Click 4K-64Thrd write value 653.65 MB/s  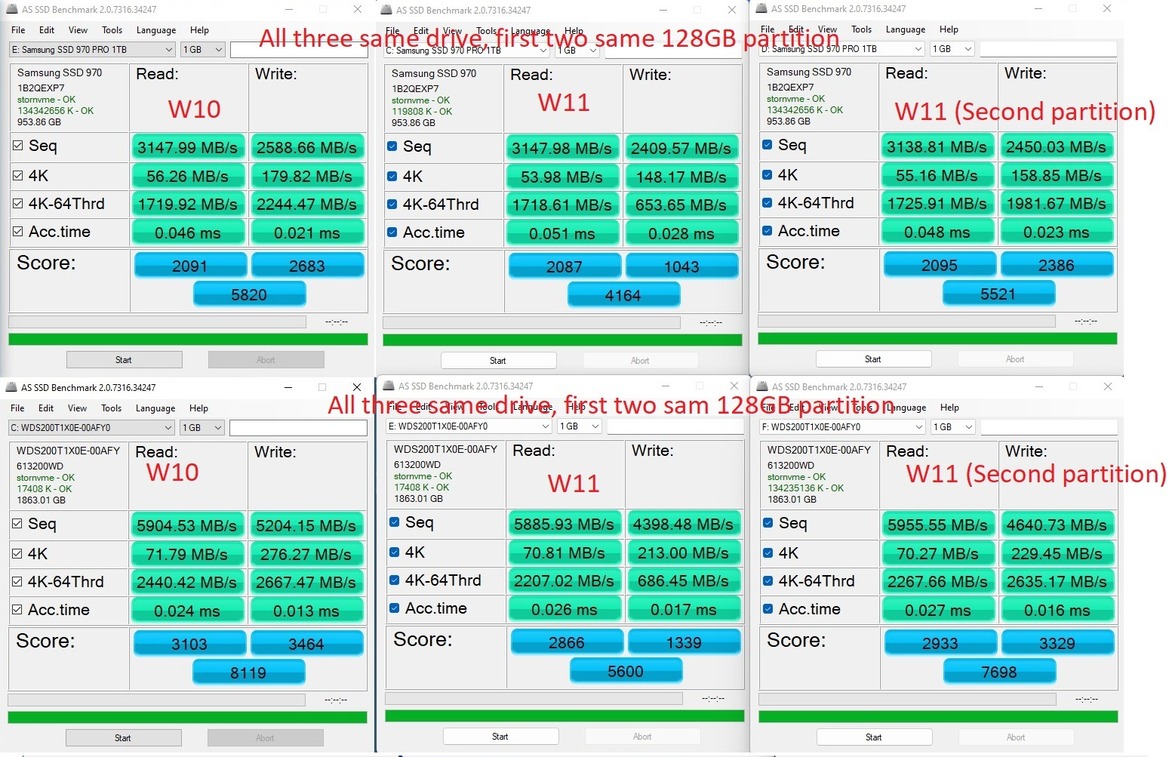[681, 204]
